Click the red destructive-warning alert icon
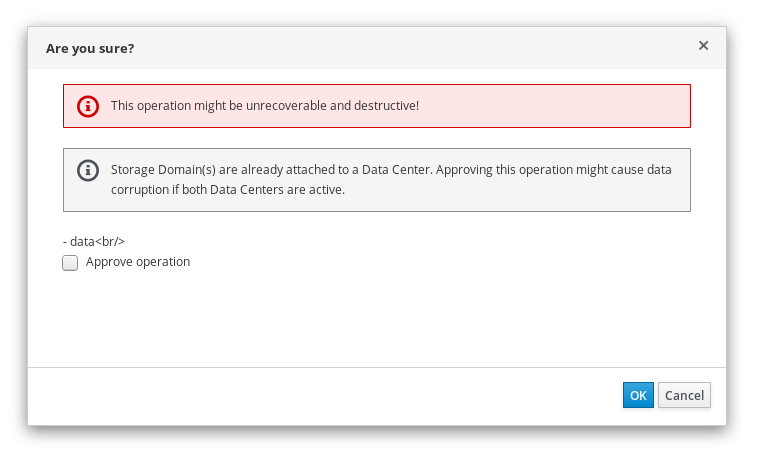 (x=88, y=106)
